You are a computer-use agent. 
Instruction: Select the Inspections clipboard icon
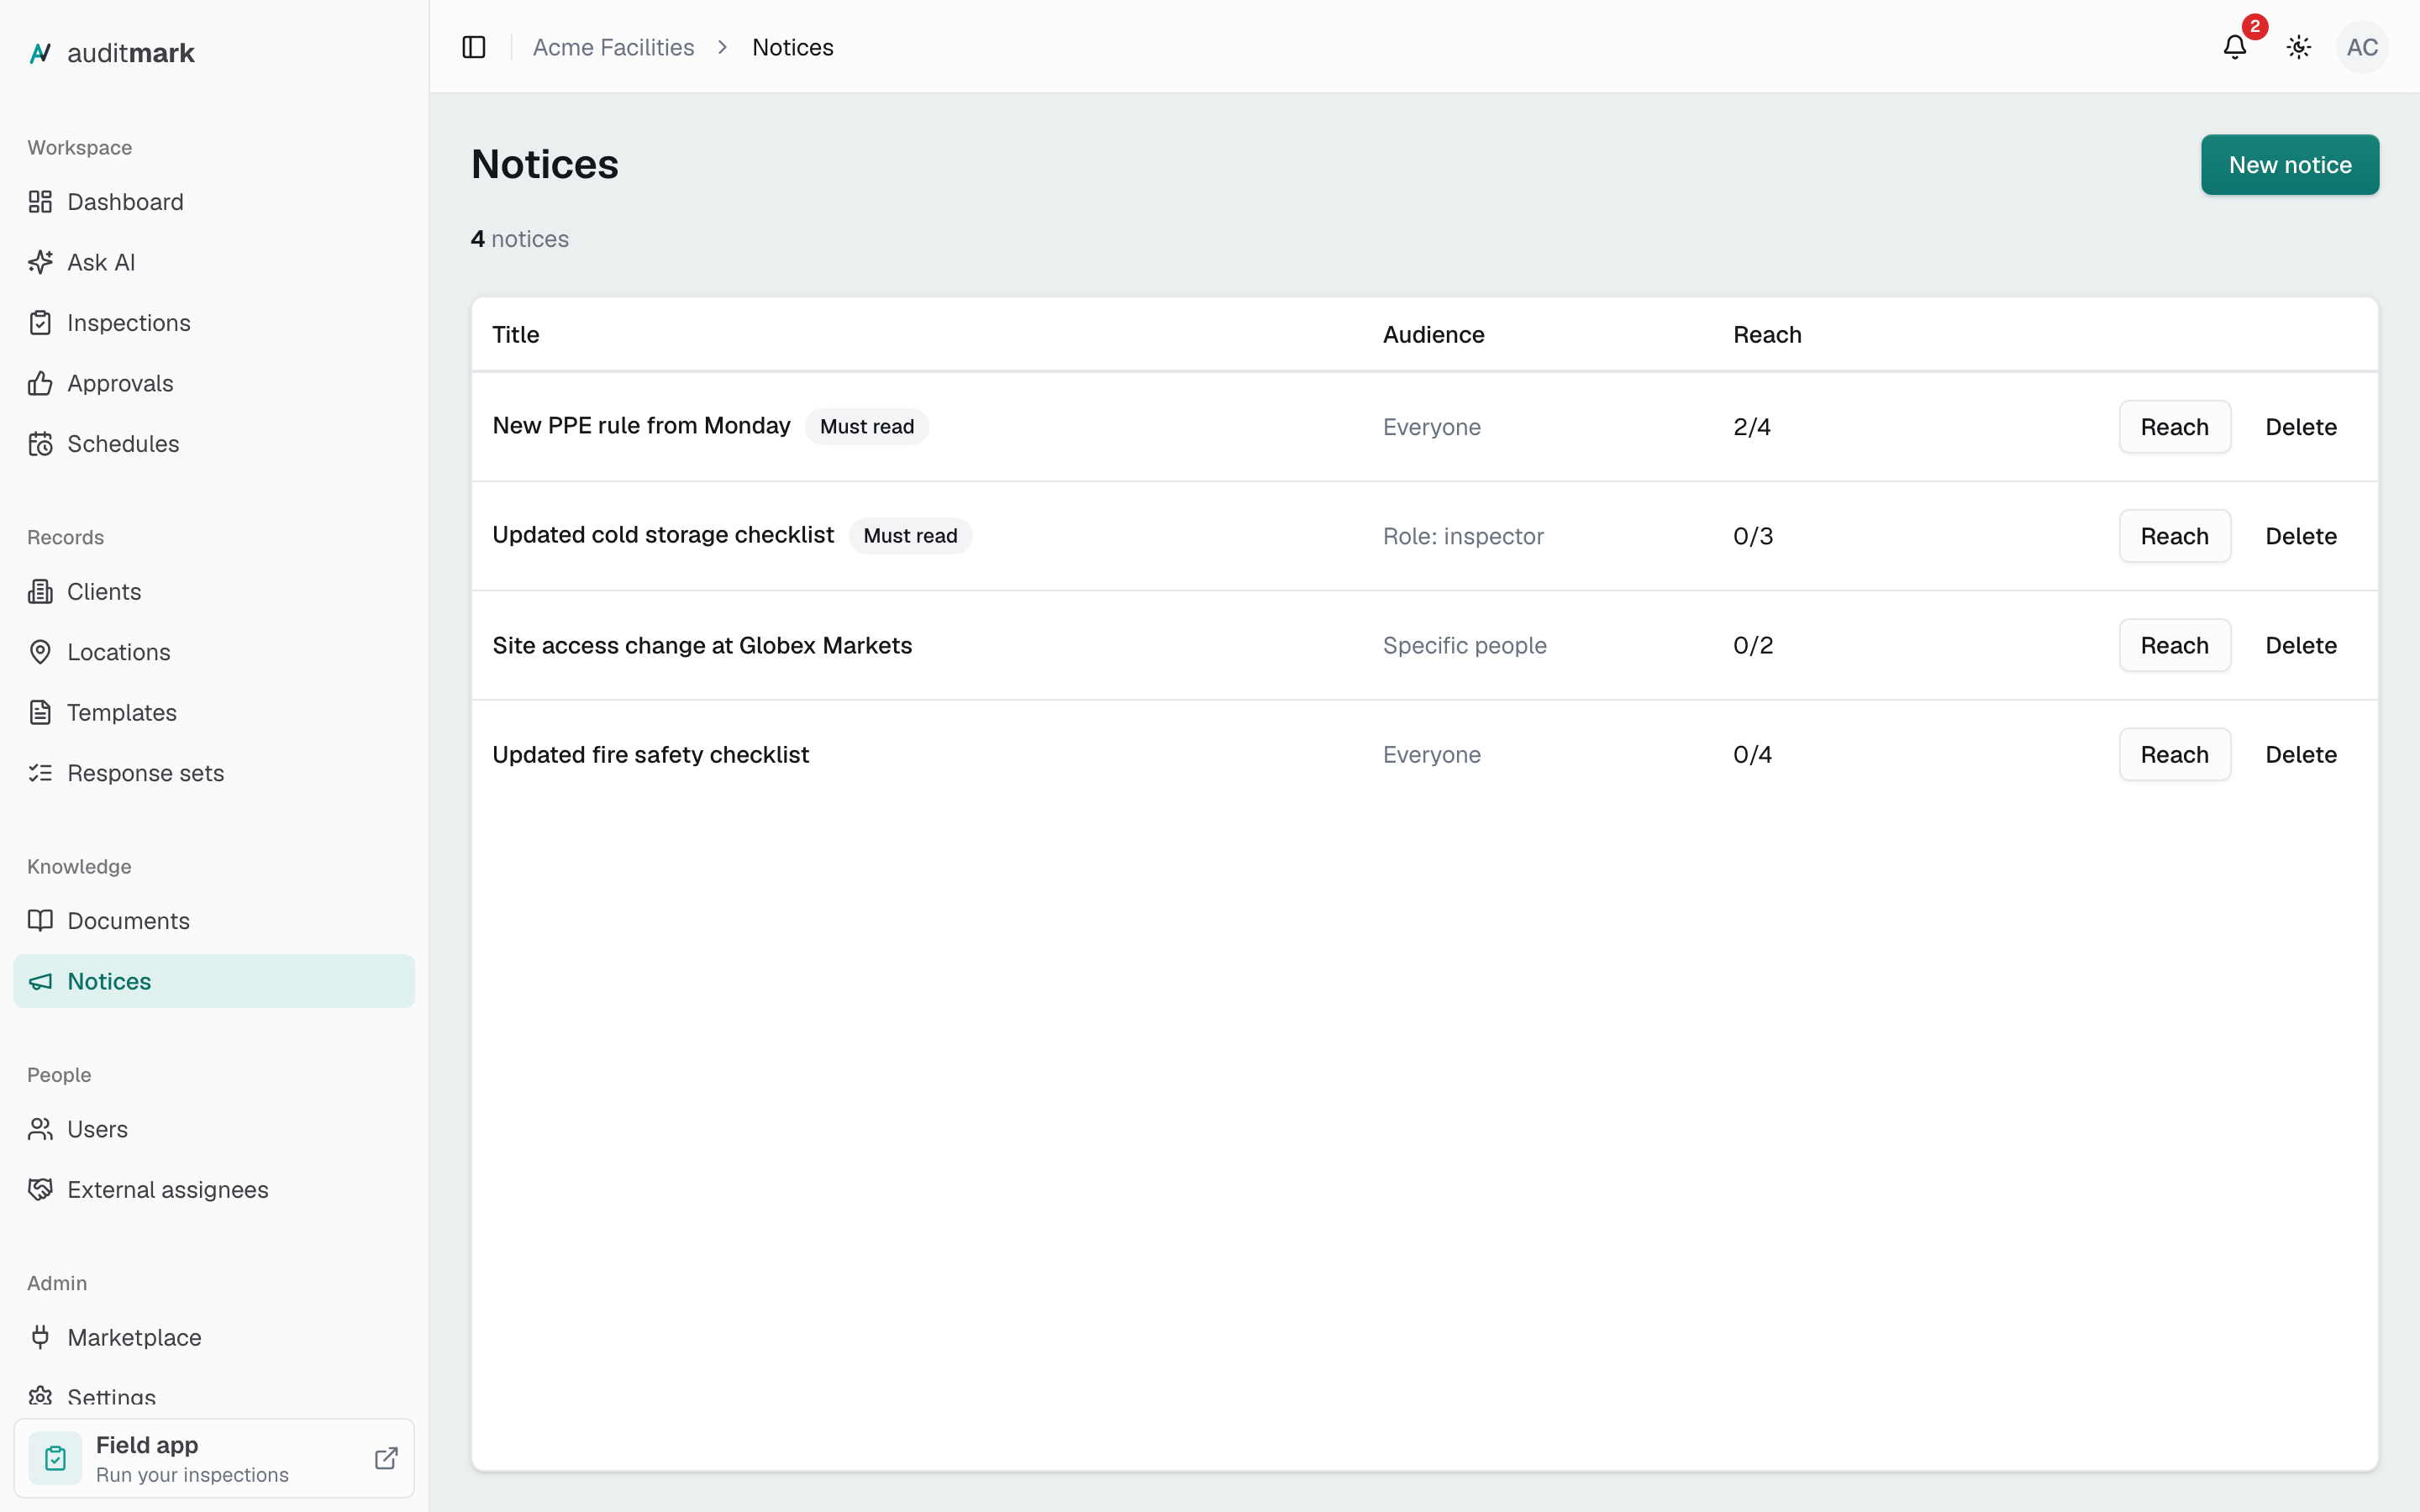coord(40,323)
